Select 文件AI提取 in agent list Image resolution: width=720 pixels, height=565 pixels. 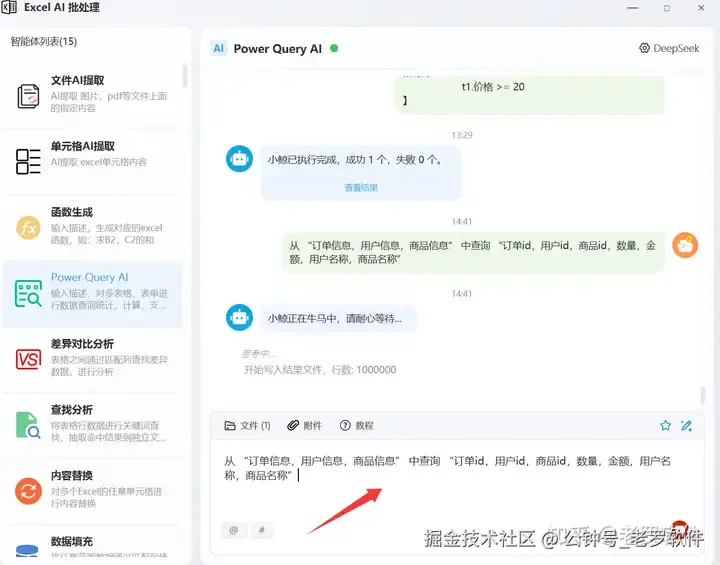[x=93, y=96]
